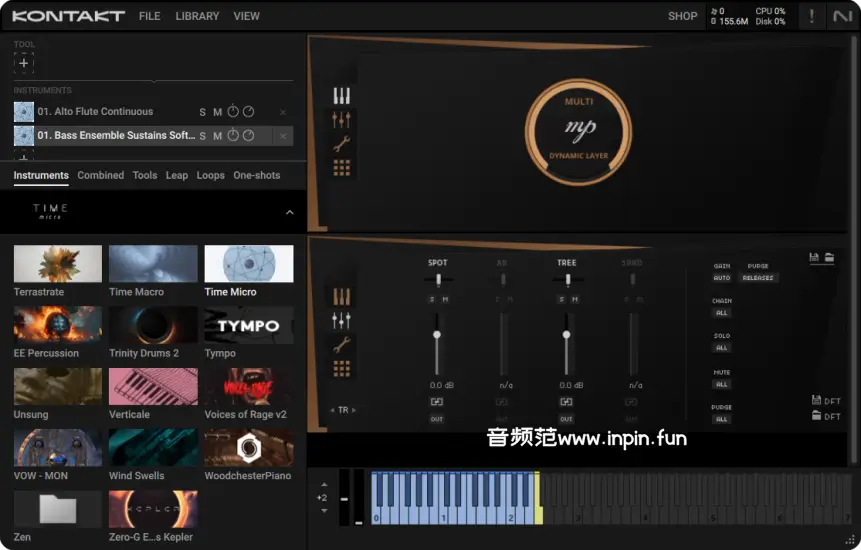The height and width of the screenshot is (550, 861).
Task: Collapse the Time Micro library header
Action: tap(290, 212)
